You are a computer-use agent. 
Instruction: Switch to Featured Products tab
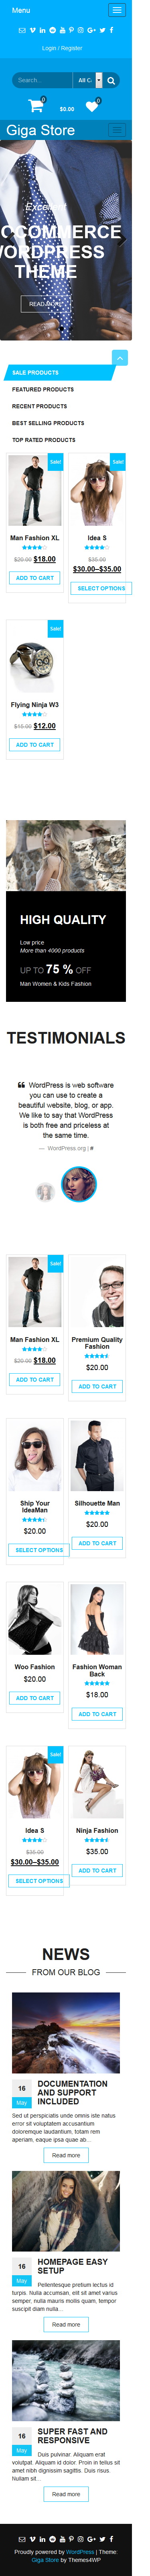coord(43,389)
